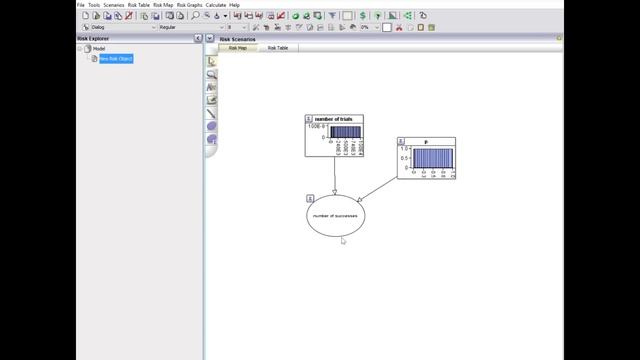The height and width of the screenshot is (360, 640).
Task: Open the Risk Table menu
Action: click(138, 5)
